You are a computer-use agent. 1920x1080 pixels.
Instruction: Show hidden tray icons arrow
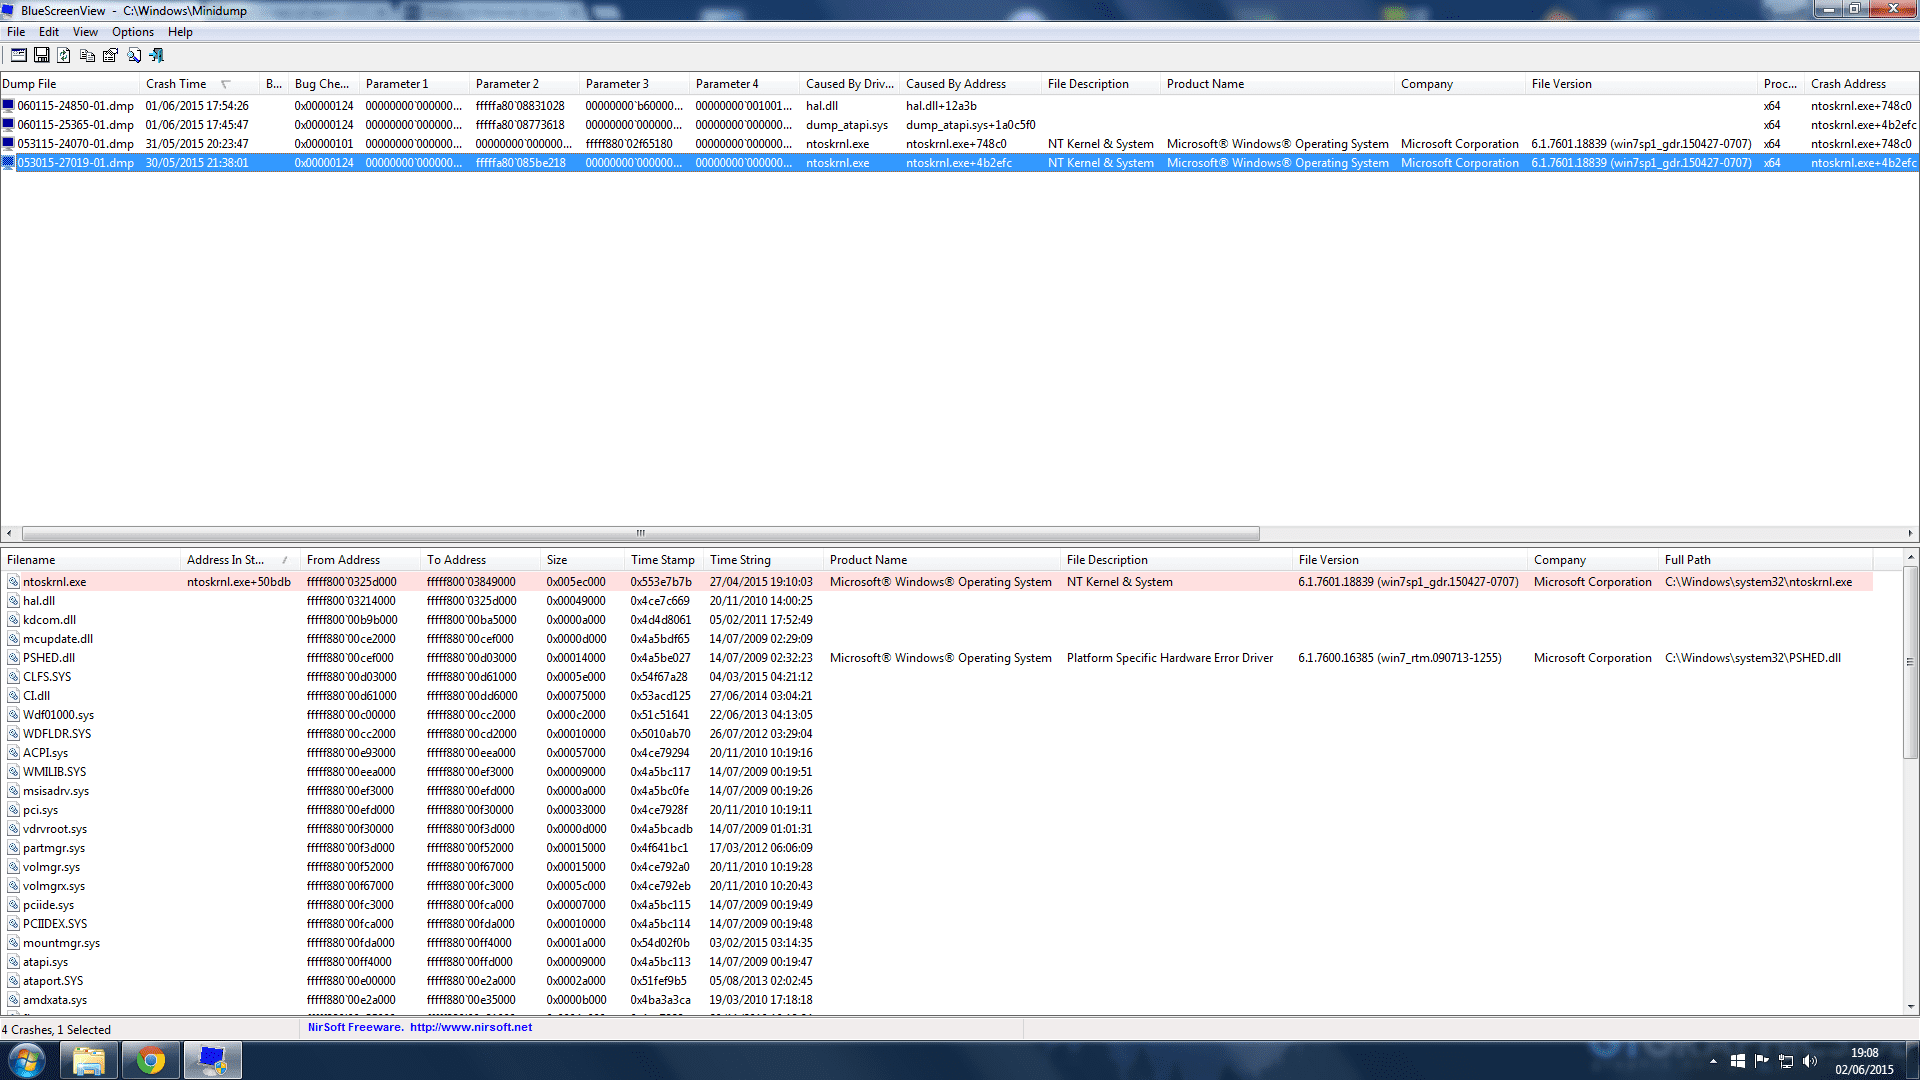[x=1713, y=1061]
